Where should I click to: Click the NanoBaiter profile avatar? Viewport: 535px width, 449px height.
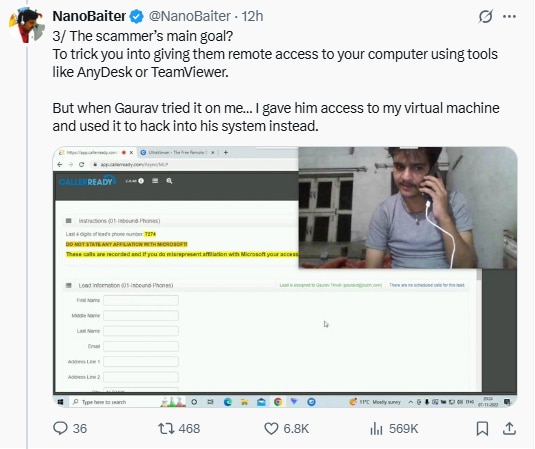click(26, 25)
